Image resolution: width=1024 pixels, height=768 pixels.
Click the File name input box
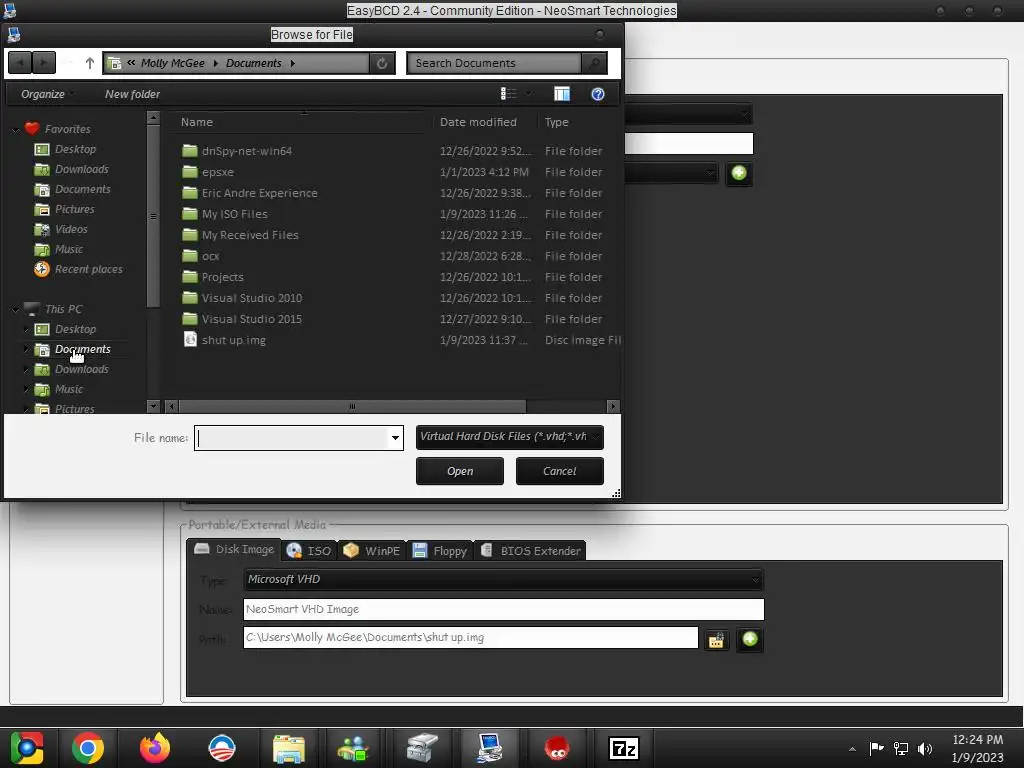click(292, 438)
